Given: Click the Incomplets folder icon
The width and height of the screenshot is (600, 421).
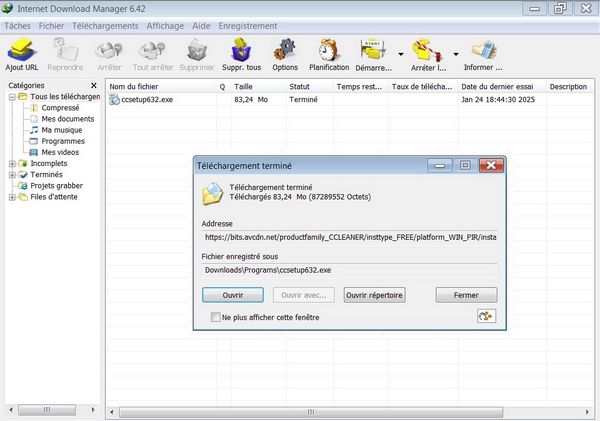Looking at the screenshot, I should [x=23, y=163].
